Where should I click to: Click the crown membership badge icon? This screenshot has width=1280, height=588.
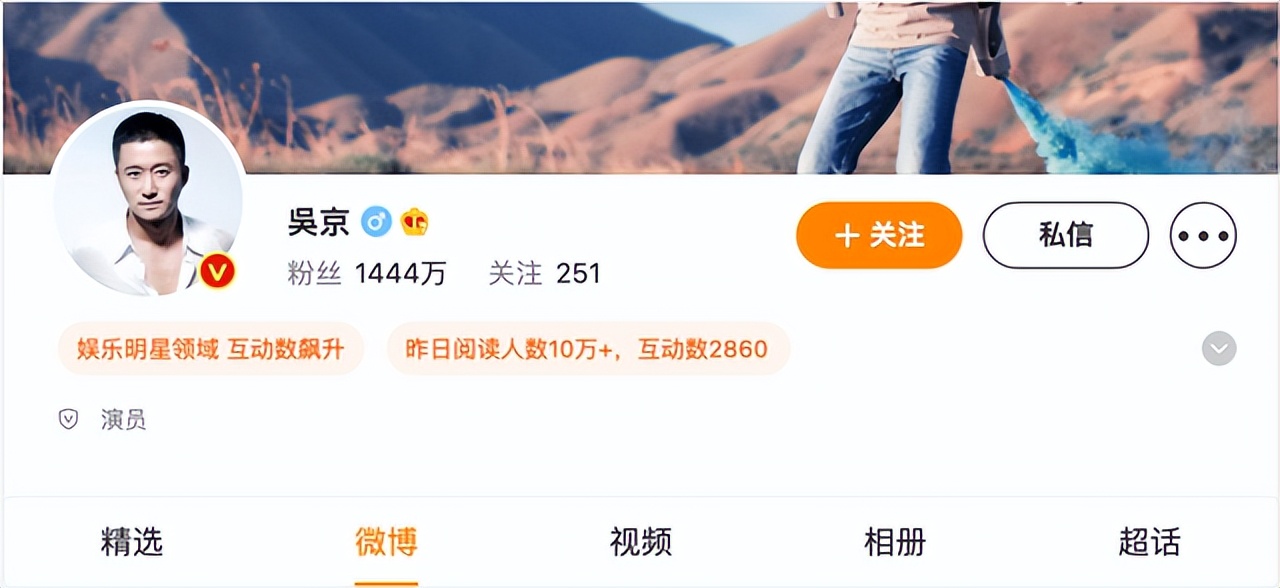point(414,222)
